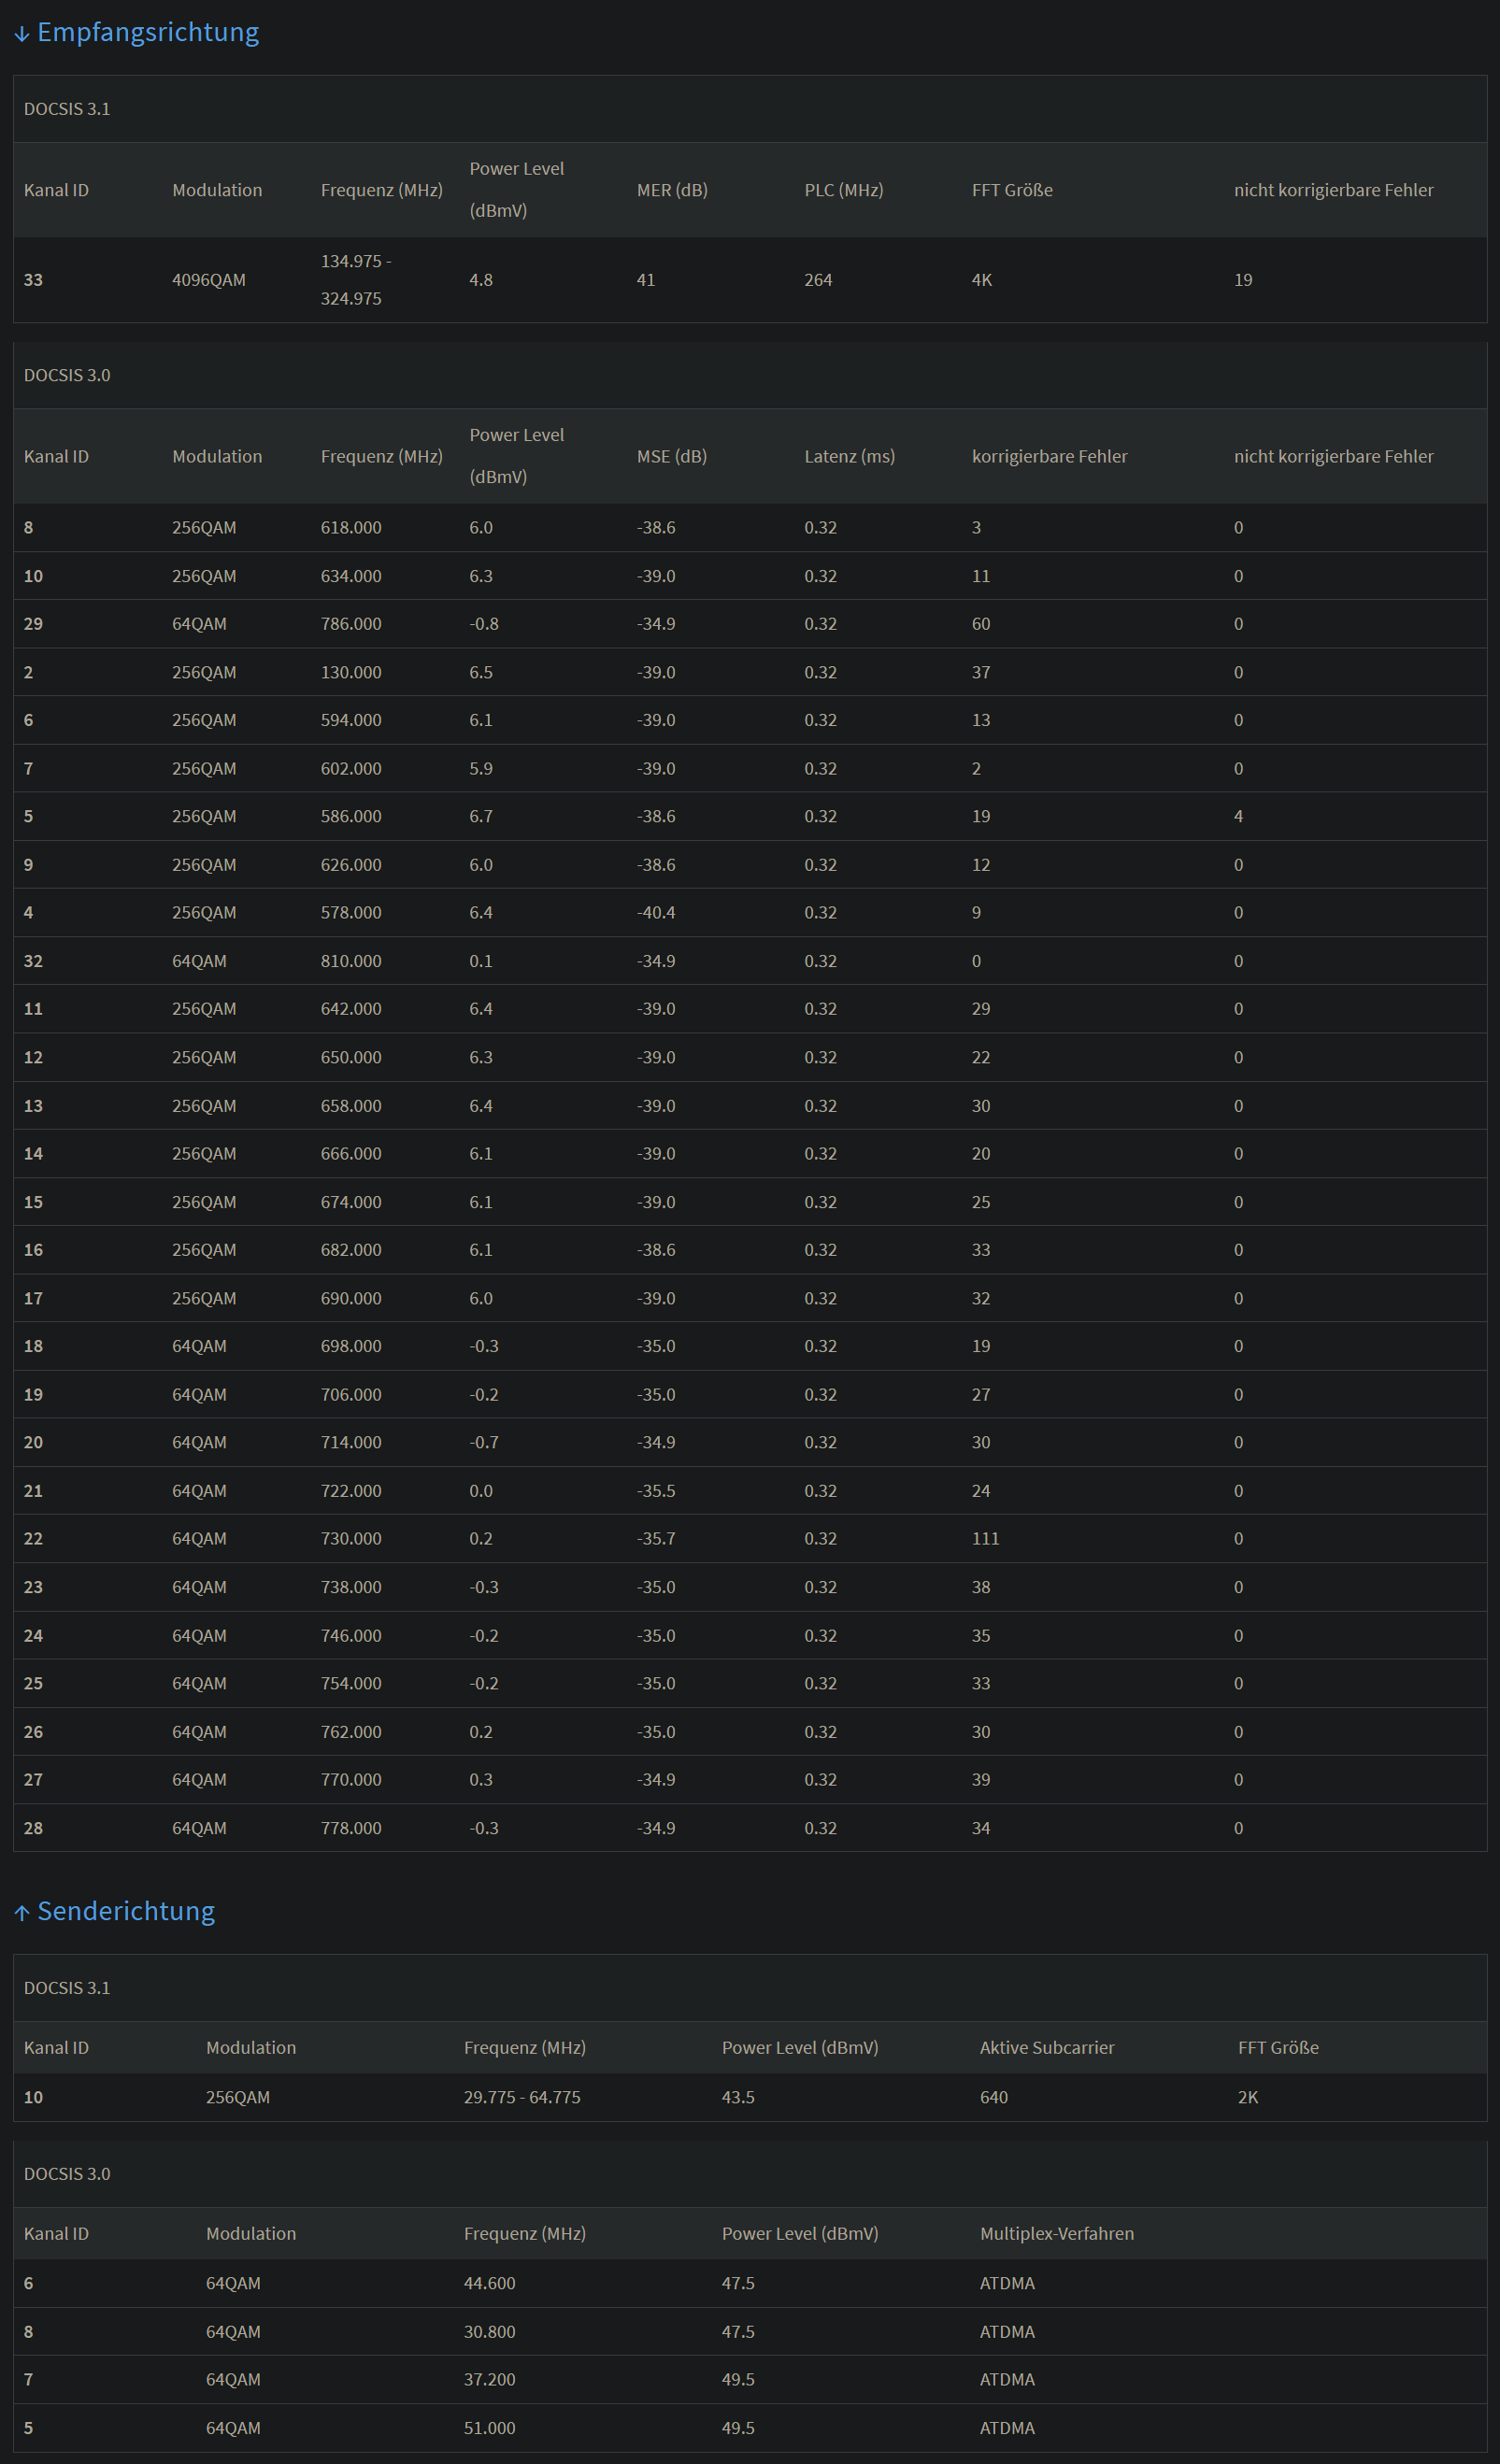1500x2464 pixels.
Task: Click the 134.975 - 324.975 frequency range cell
Action: pyautogui.click(x=355, y=280)
